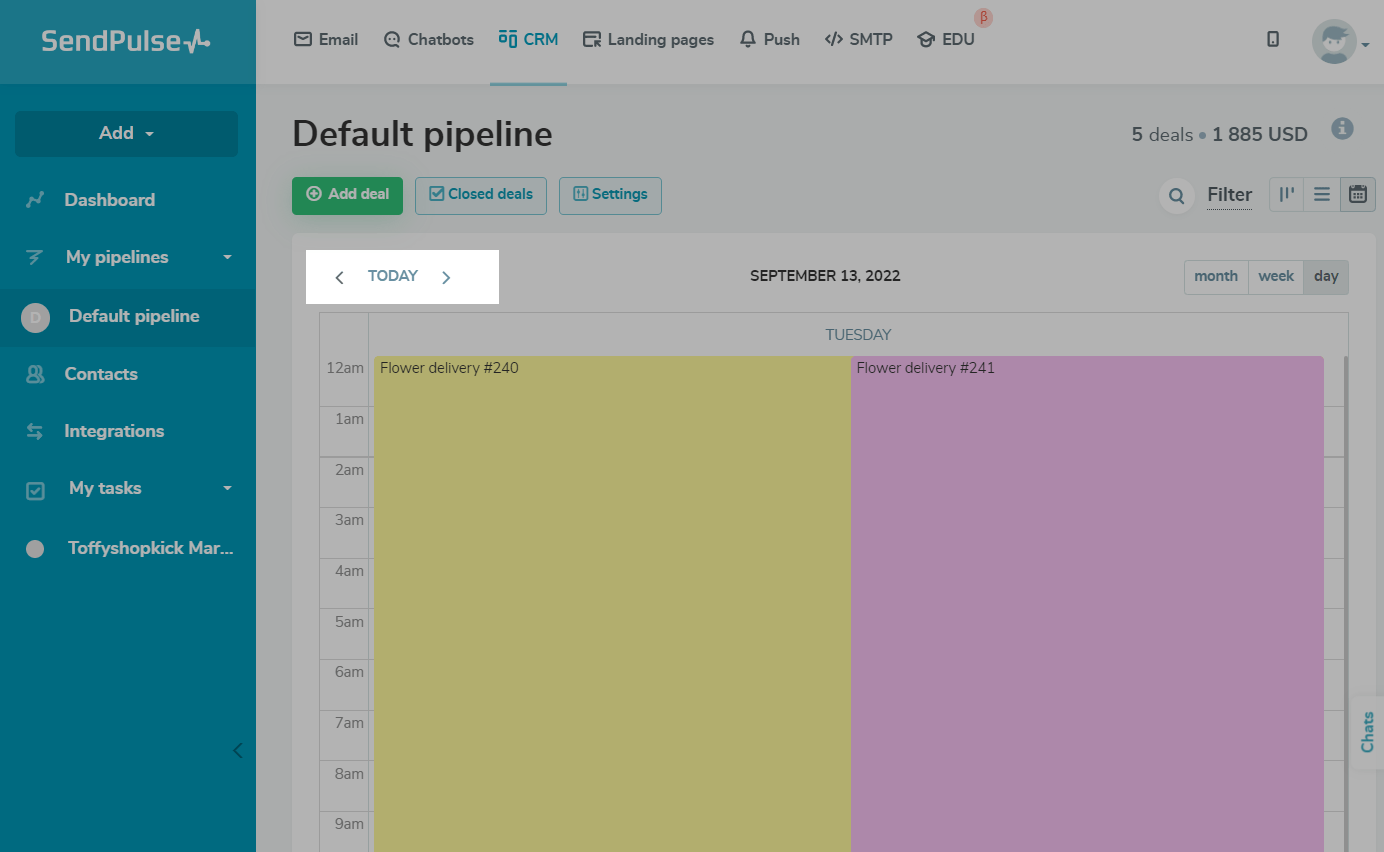This screenshot has height=852, width=1384.
Task: Open Closed deals
Action: 481,195
